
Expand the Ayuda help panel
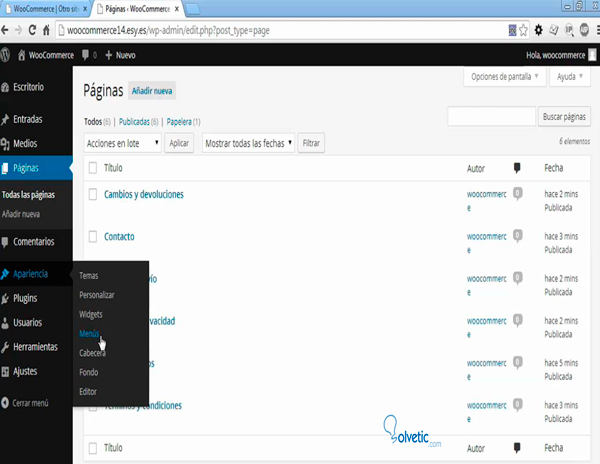(570, 77)
